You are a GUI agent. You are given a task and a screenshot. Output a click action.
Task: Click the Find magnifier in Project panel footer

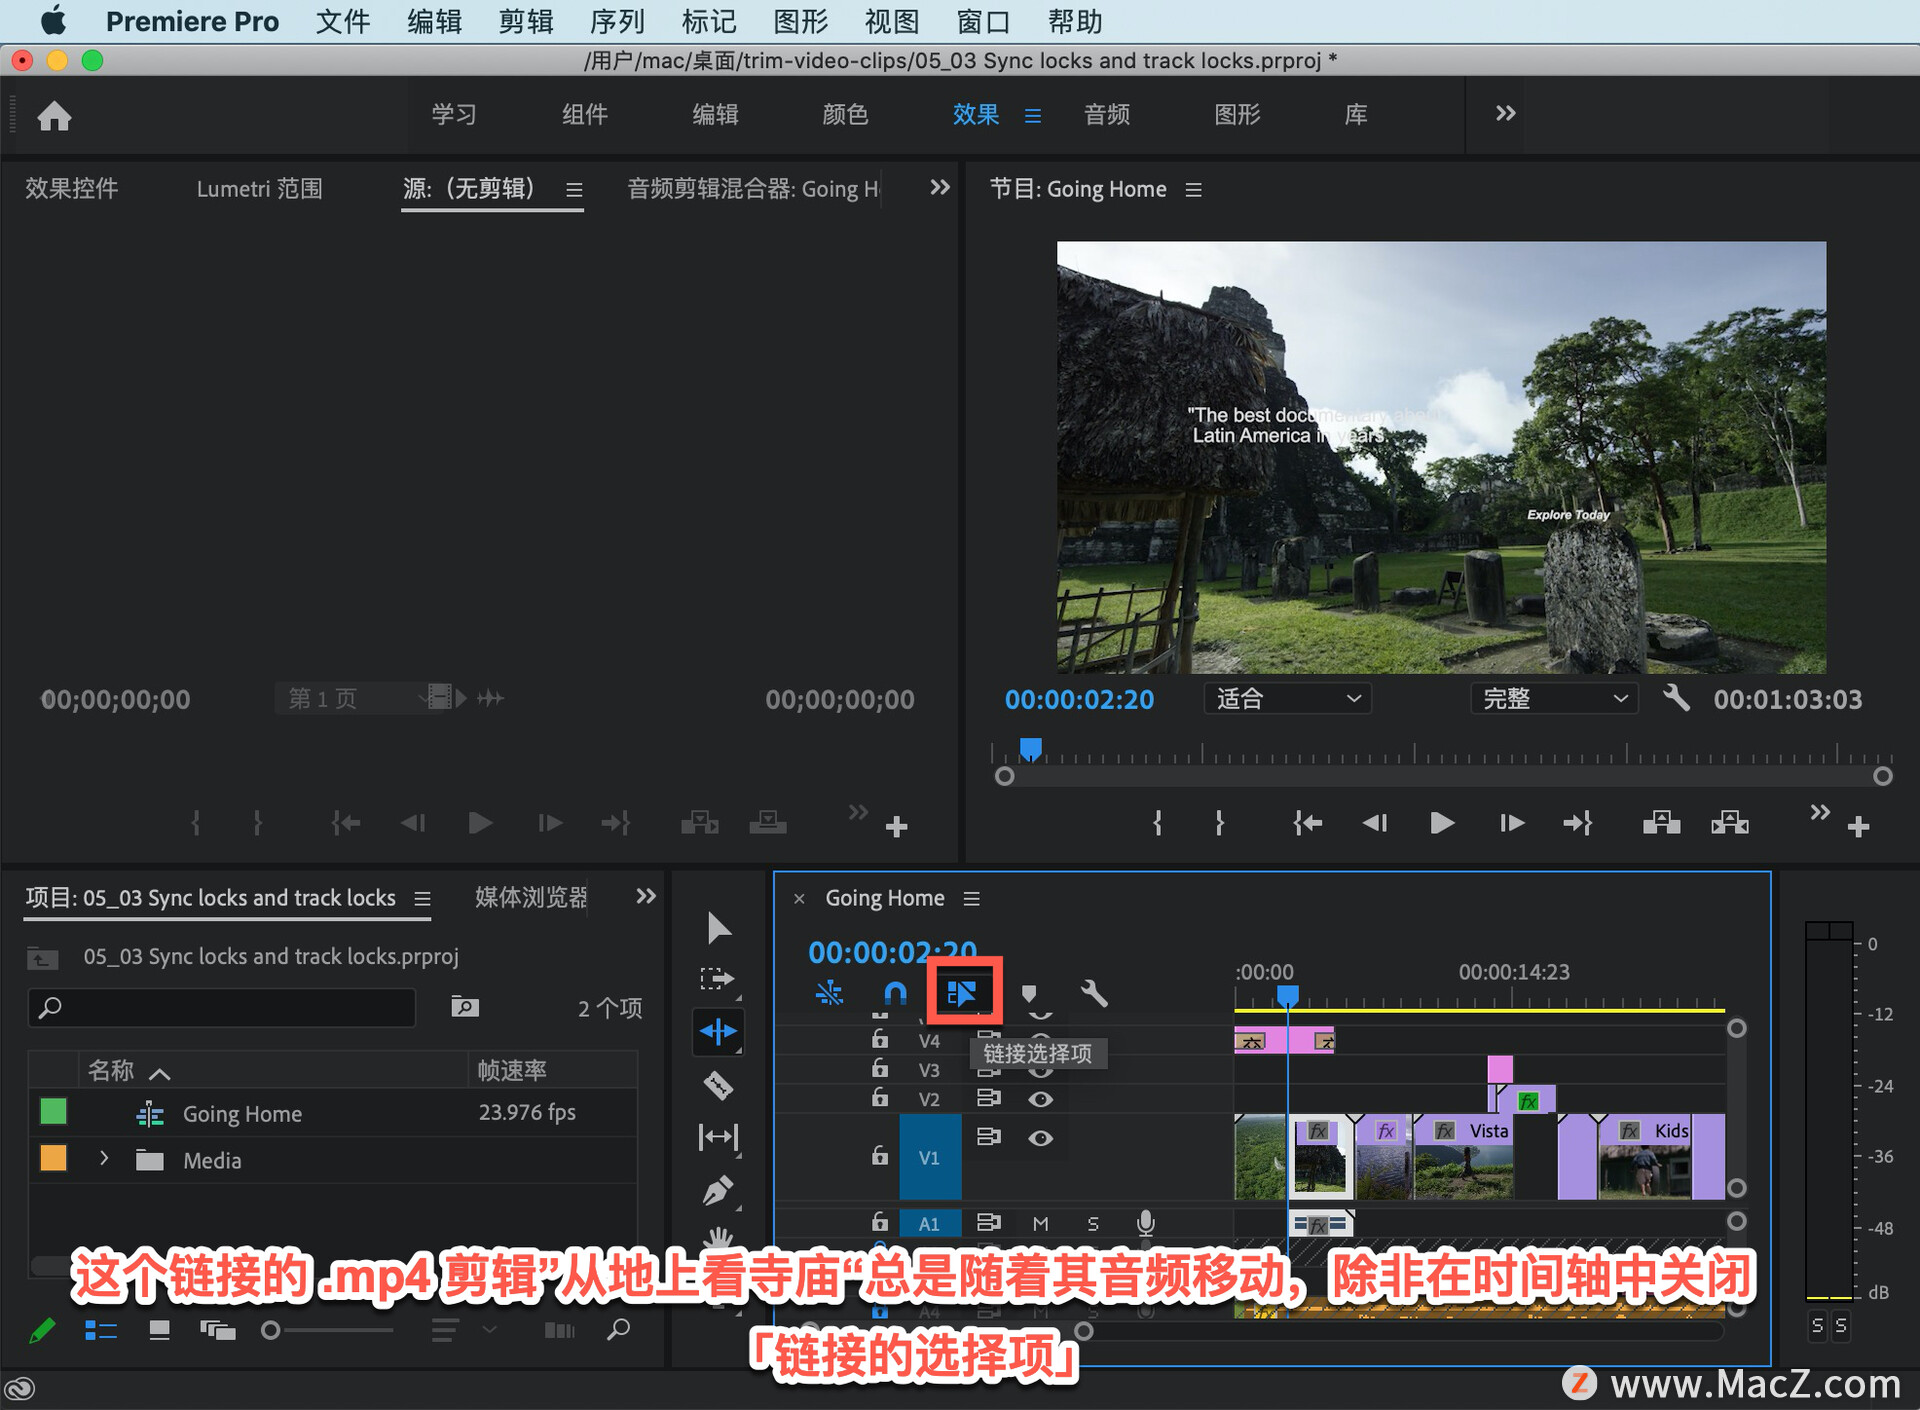click(x=619, y=1329)
